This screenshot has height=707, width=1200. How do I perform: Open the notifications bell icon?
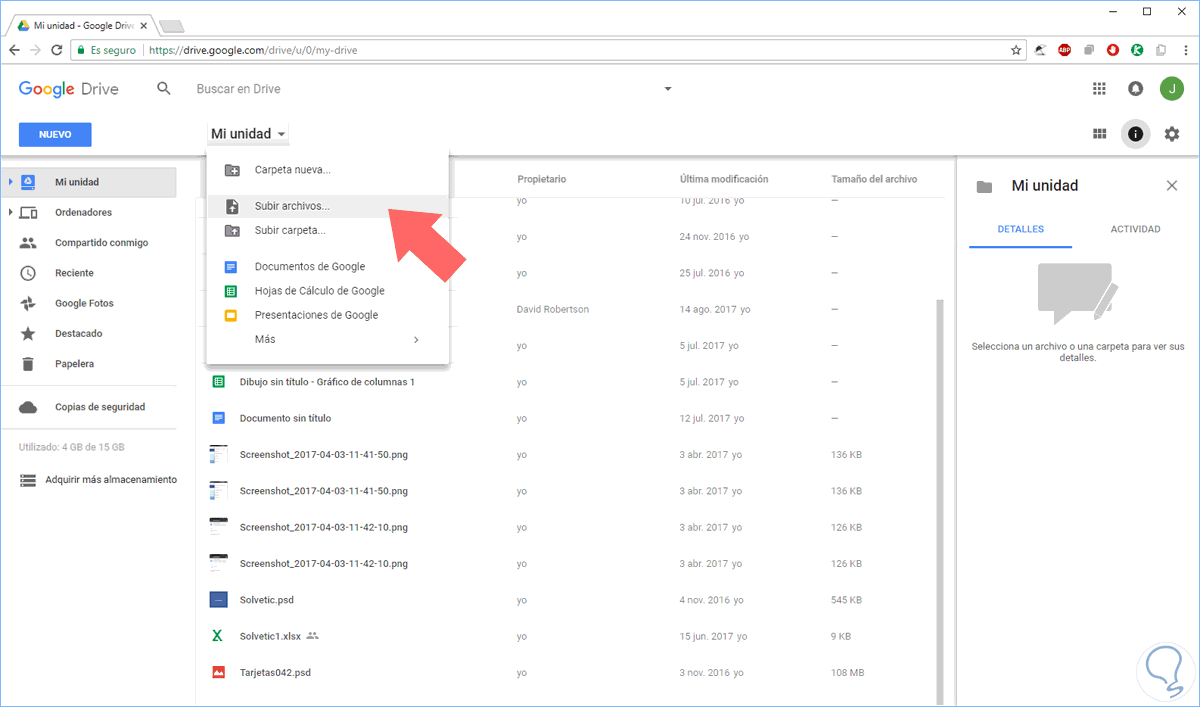1135,89
